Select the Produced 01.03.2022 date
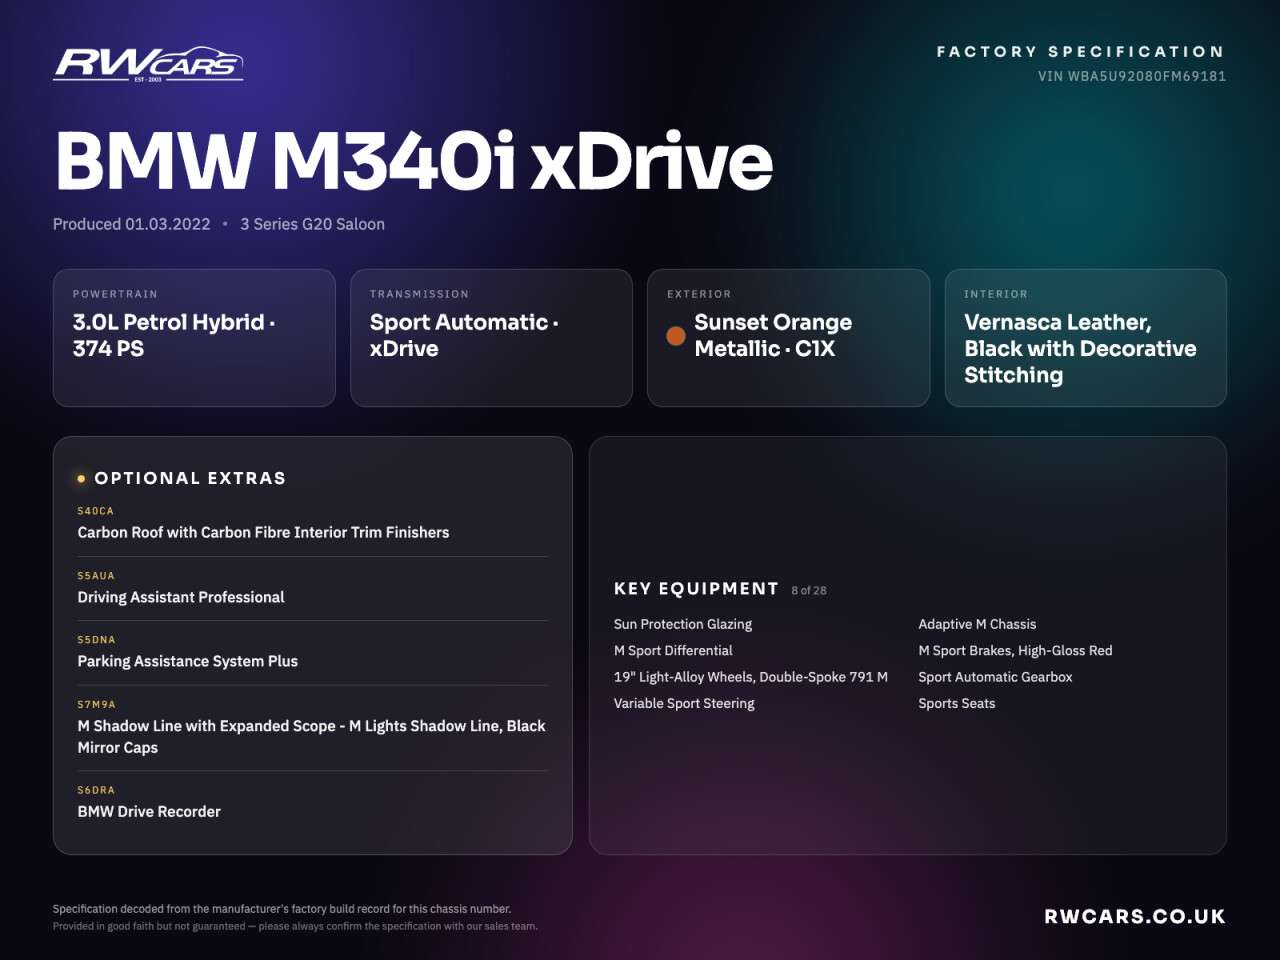1280x960 pixels. (132, 224)
